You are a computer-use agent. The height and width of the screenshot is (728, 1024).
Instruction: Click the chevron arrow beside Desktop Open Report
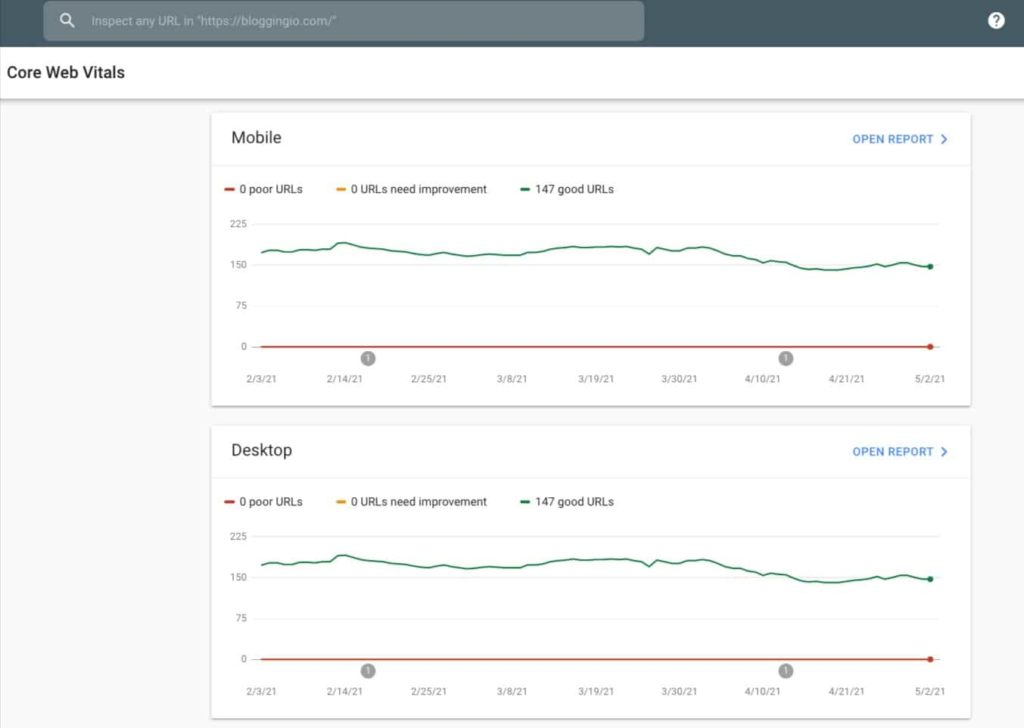944,452
